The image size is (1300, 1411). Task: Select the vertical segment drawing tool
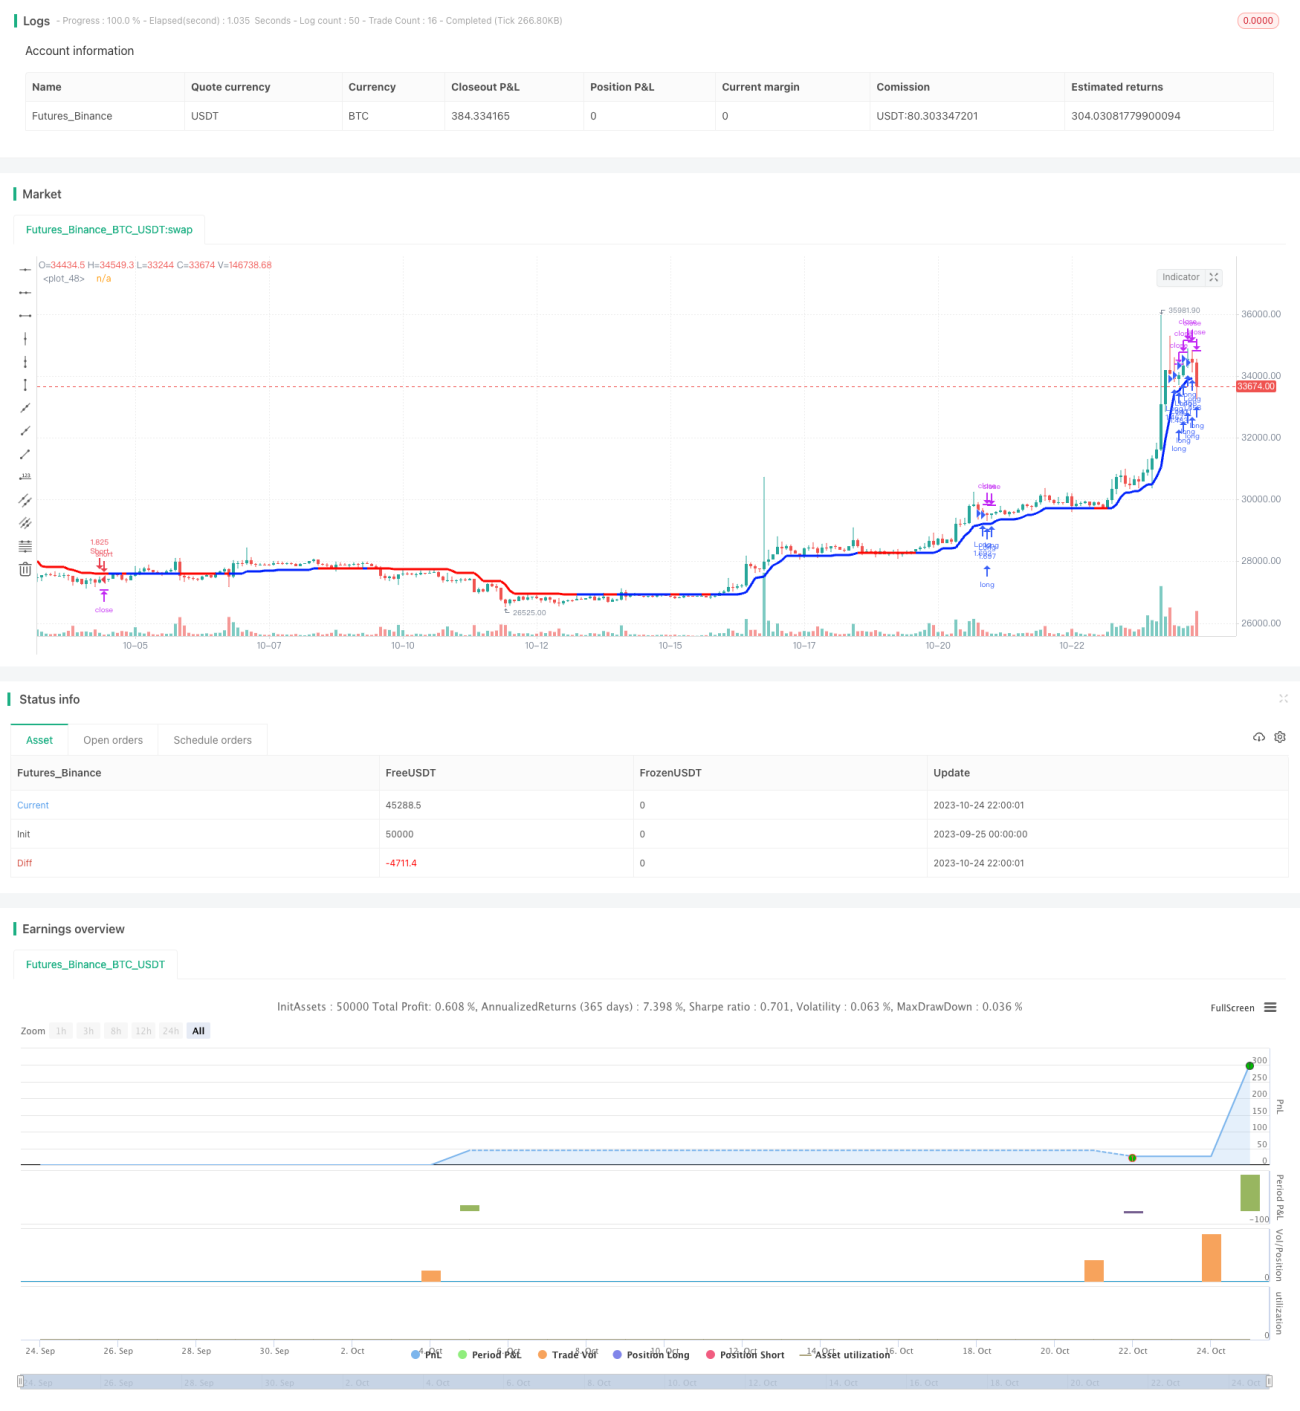point(25,385)
